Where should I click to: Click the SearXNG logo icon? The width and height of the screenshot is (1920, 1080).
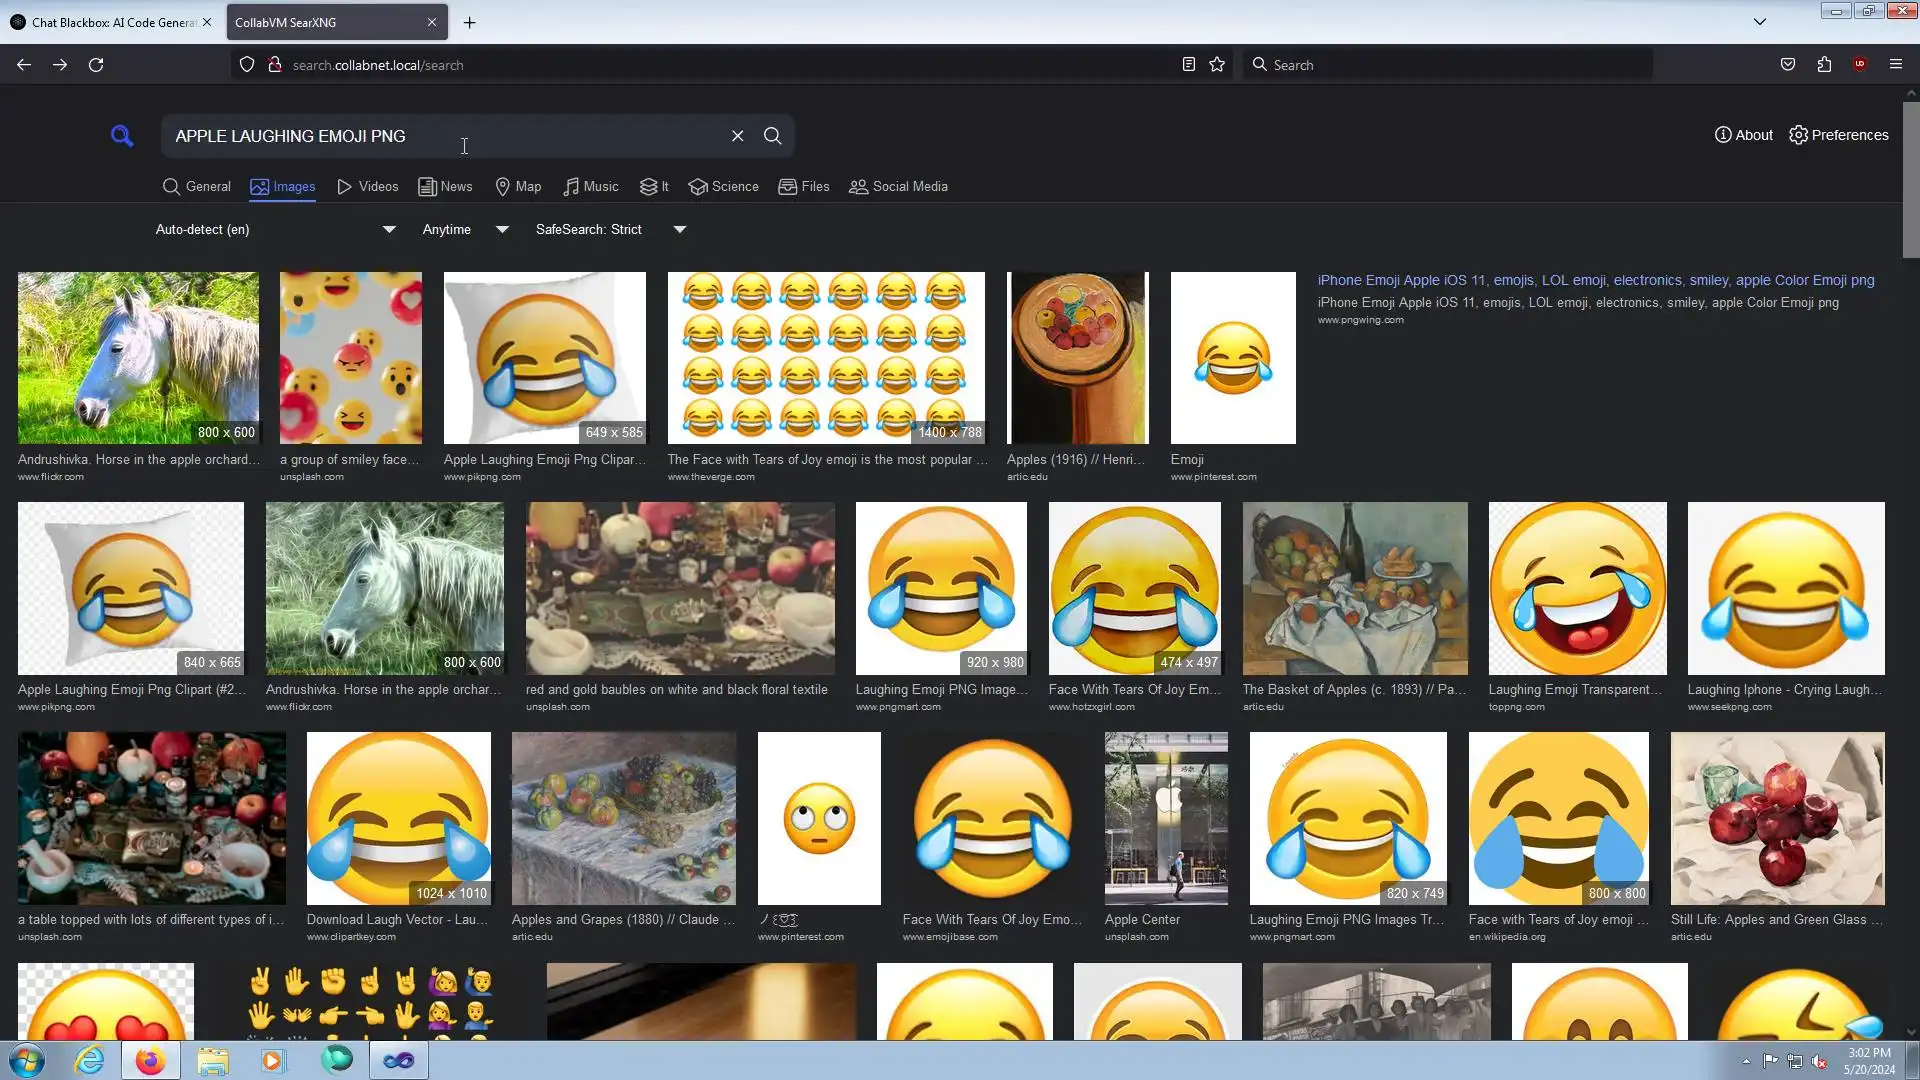tap(122, 136)
